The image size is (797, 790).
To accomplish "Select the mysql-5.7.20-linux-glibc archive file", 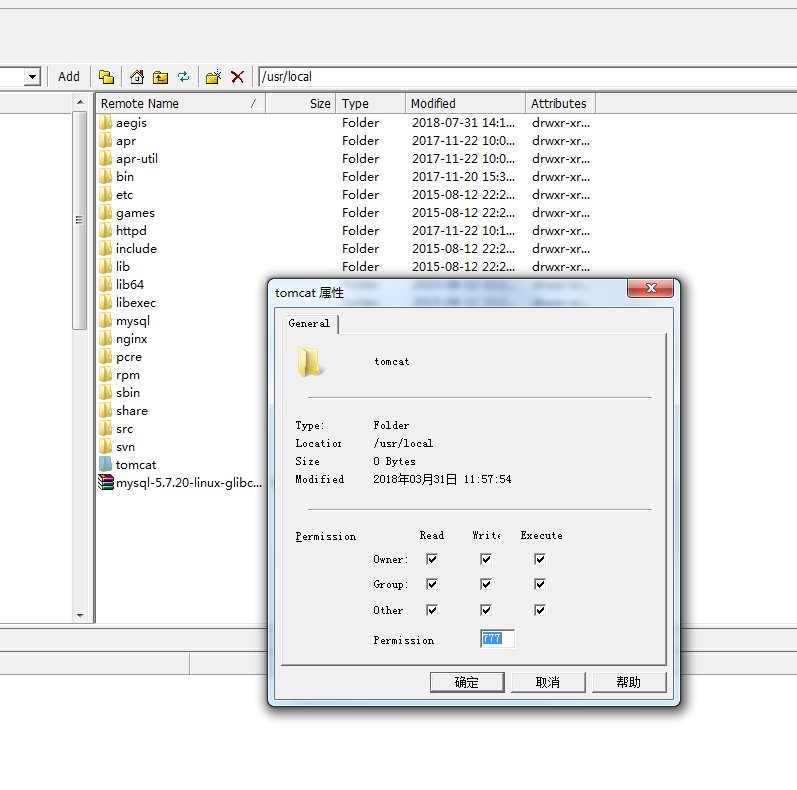I will [180, 482].
